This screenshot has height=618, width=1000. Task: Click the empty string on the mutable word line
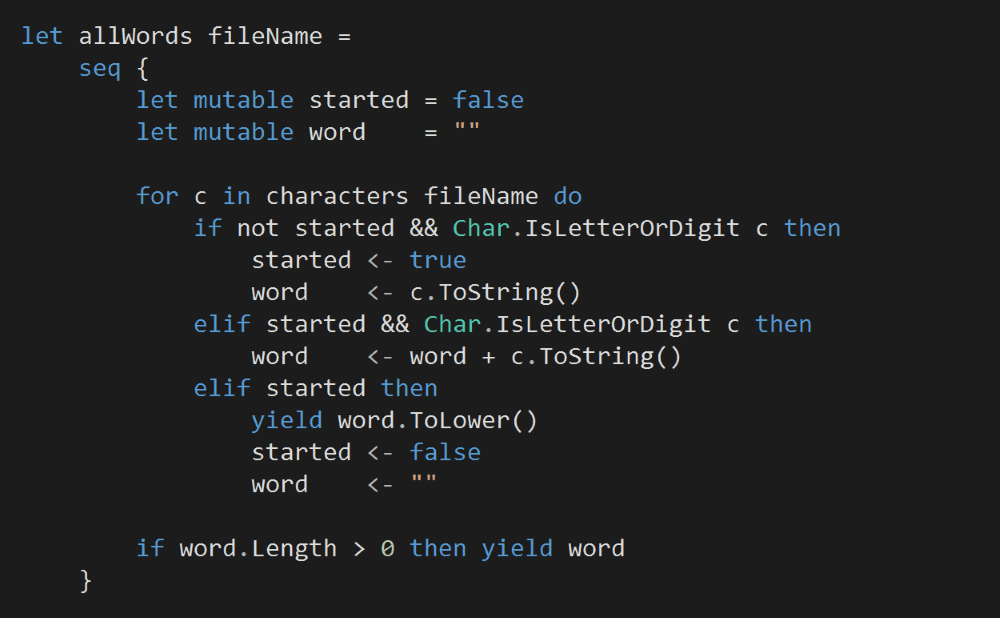467,132
